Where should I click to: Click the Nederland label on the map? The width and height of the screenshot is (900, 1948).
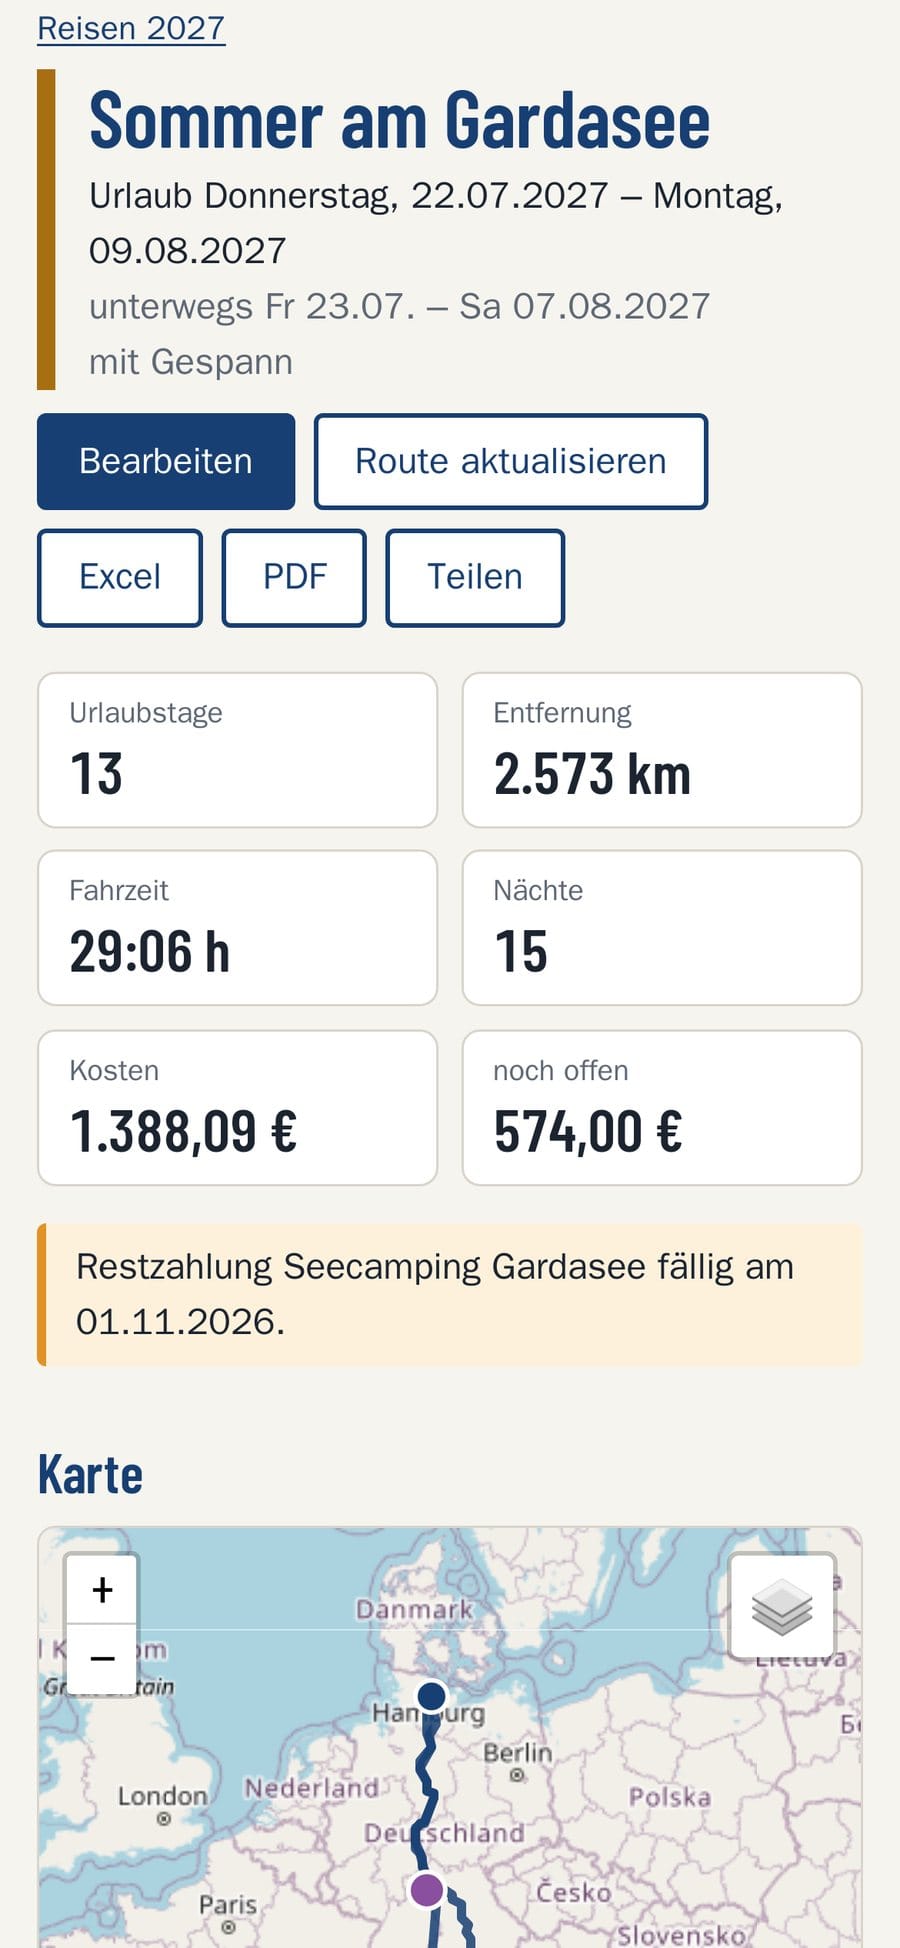click(311, 1787)
